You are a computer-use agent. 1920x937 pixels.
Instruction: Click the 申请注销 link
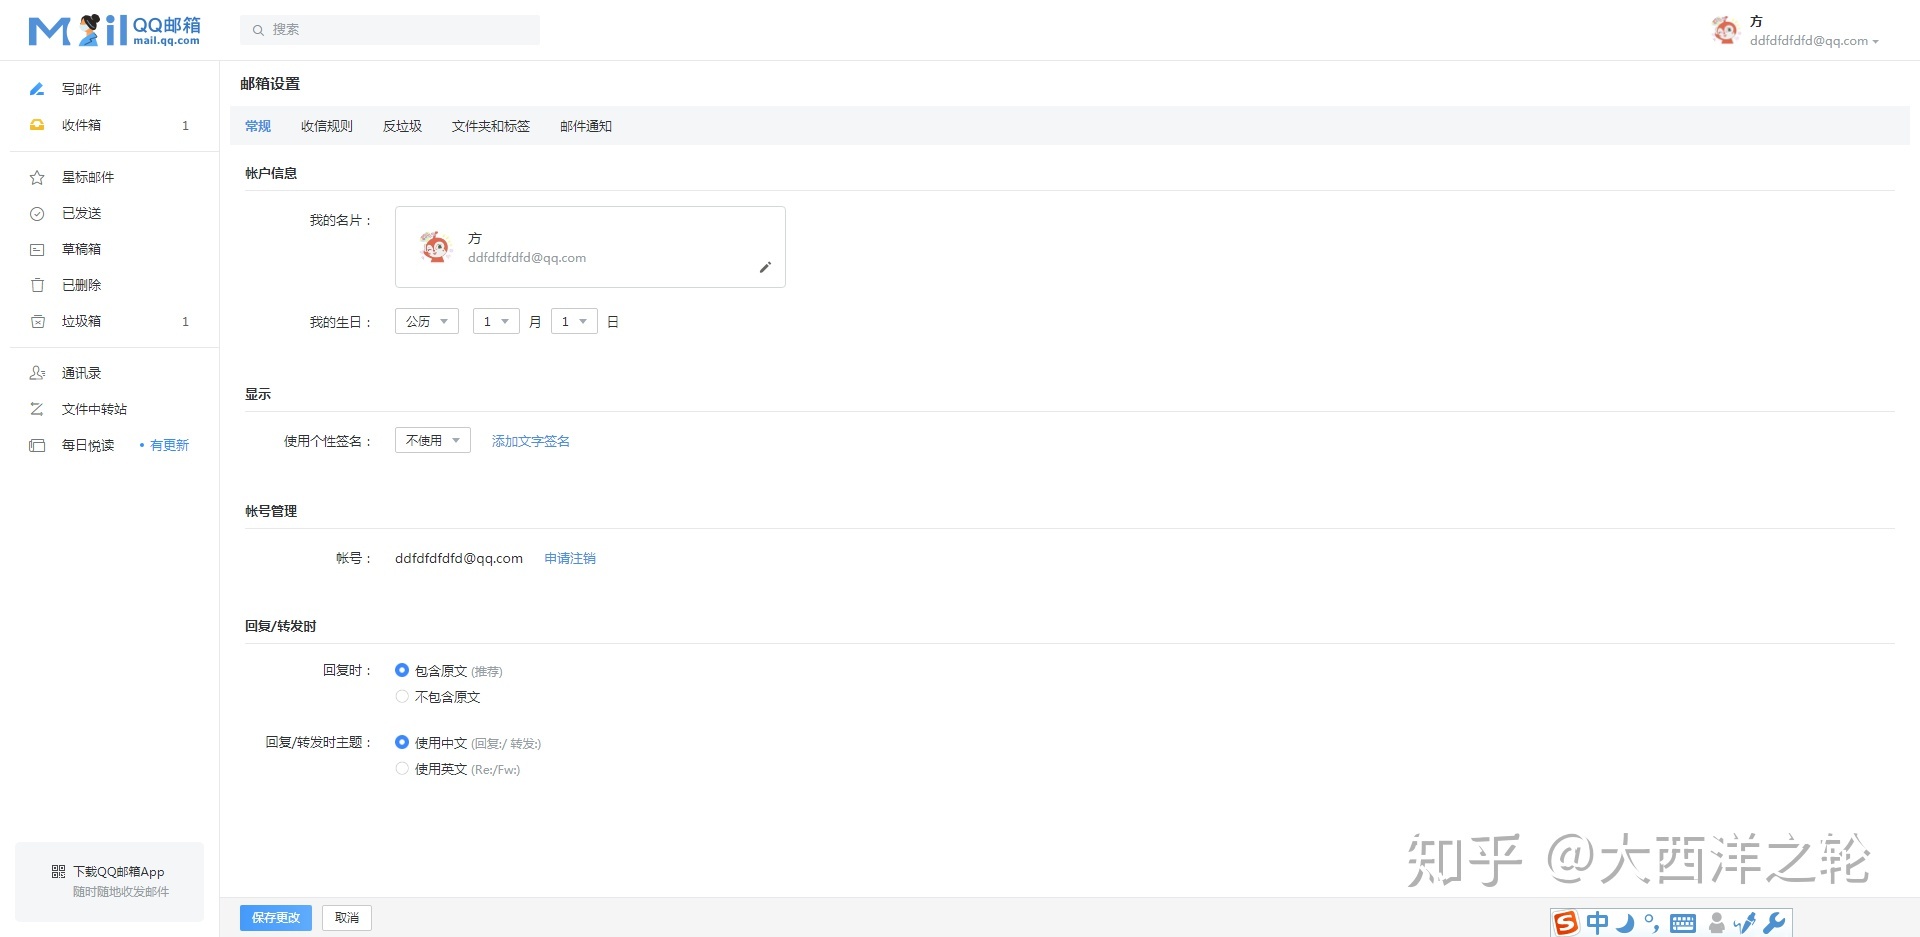pyautogui.click(x=570, y=558)
